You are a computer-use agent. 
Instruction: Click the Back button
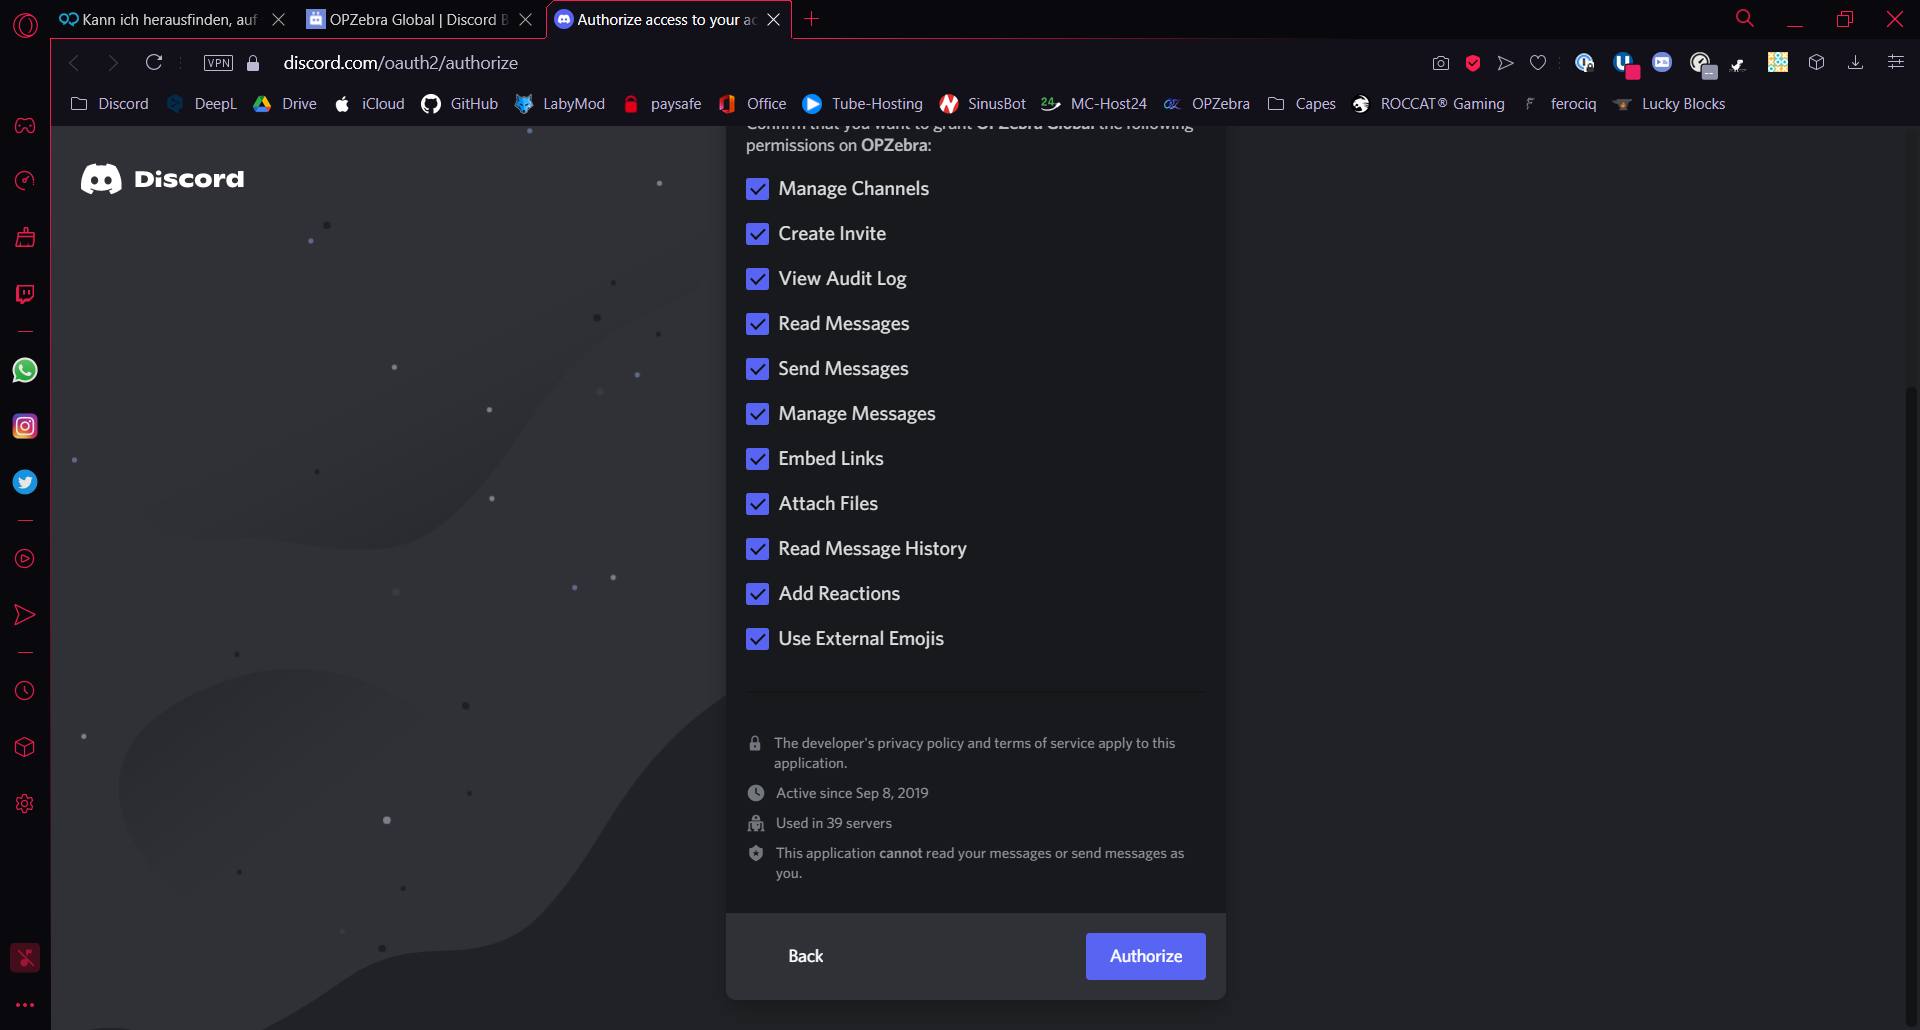click(x=805, y=956)
